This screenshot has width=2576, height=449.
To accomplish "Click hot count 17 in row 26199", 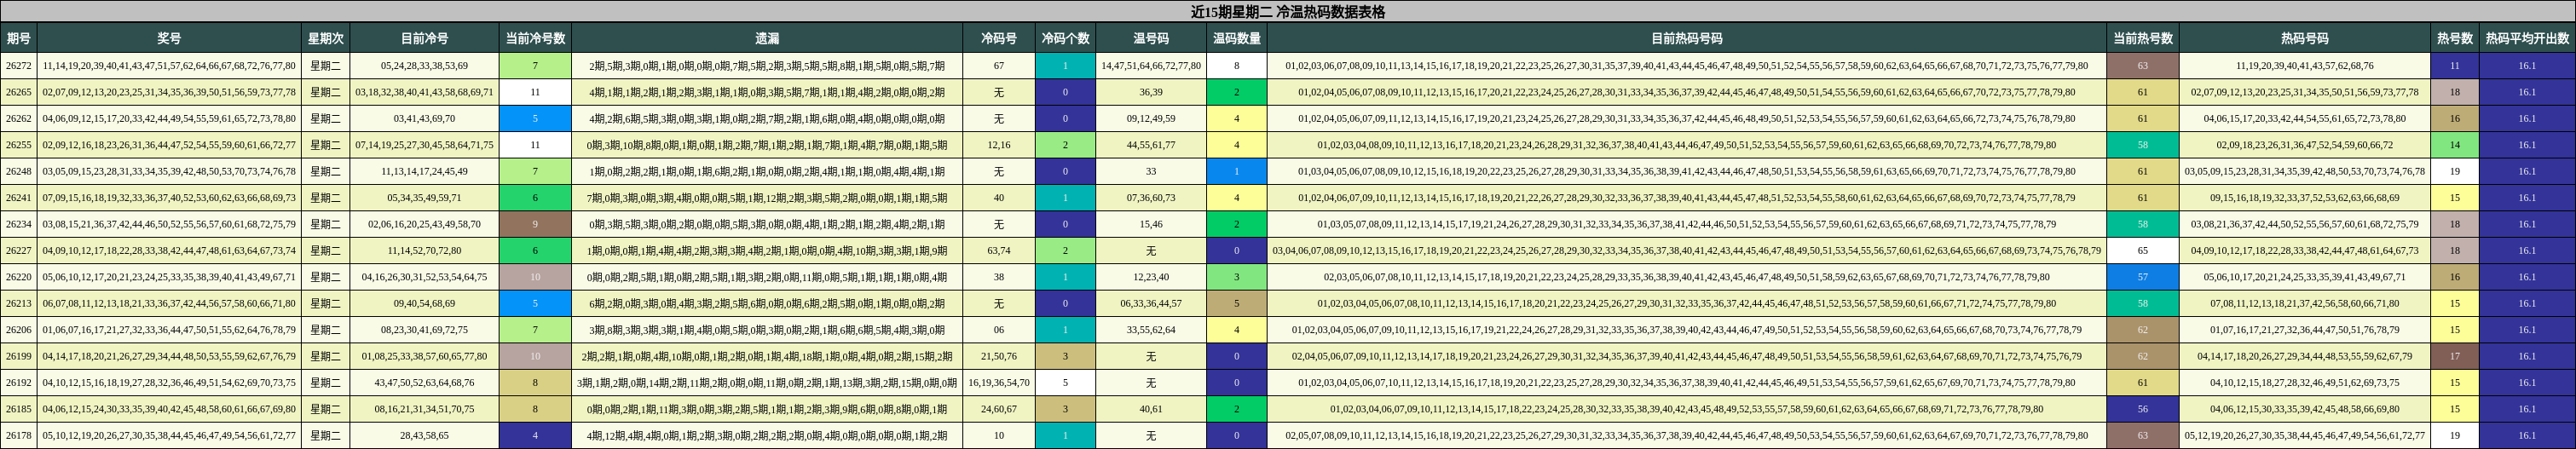I will pyautogui.click(x=2455, y=357).
